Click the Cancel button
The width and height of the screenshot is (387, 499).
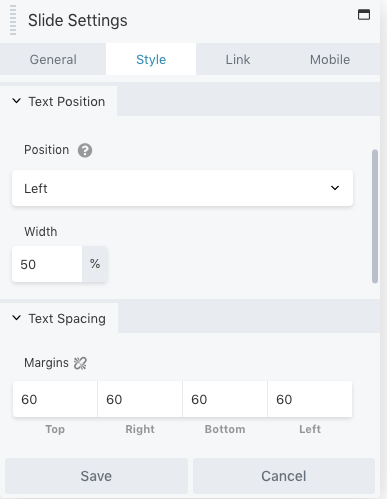click(284, 476)
